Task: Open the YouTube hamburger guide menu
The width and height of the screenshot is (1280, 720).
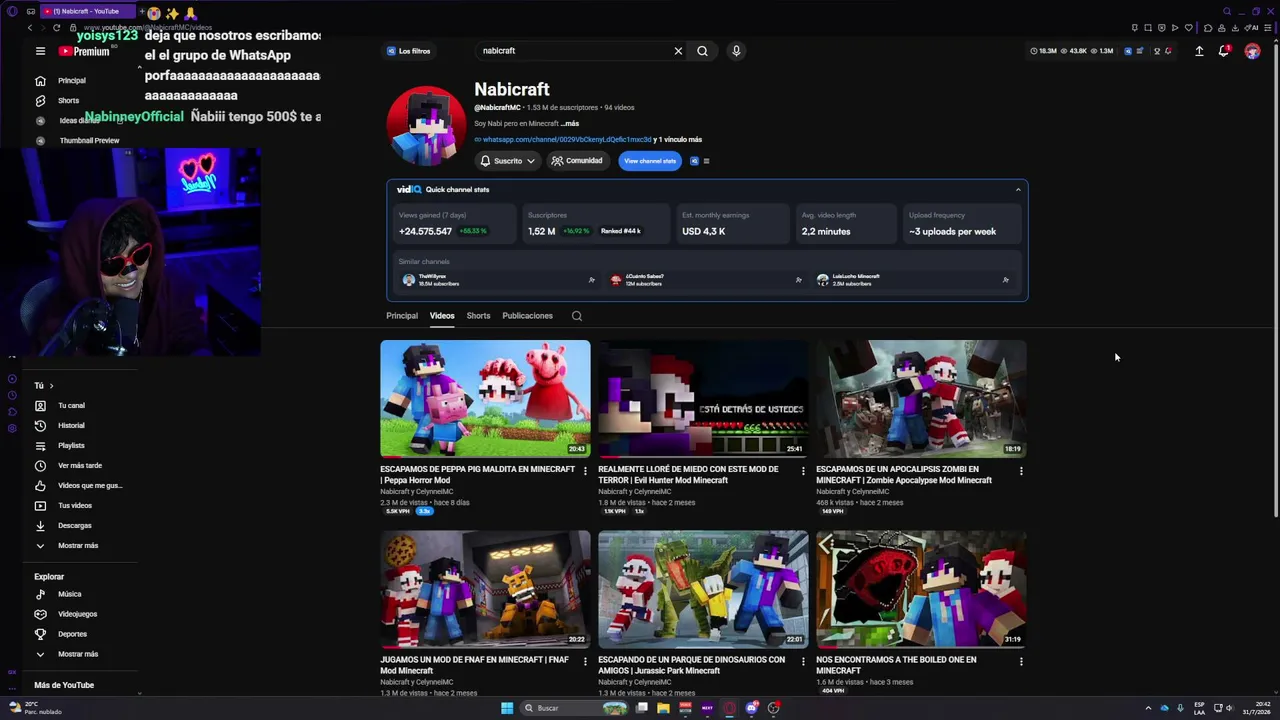Action: 40,51
